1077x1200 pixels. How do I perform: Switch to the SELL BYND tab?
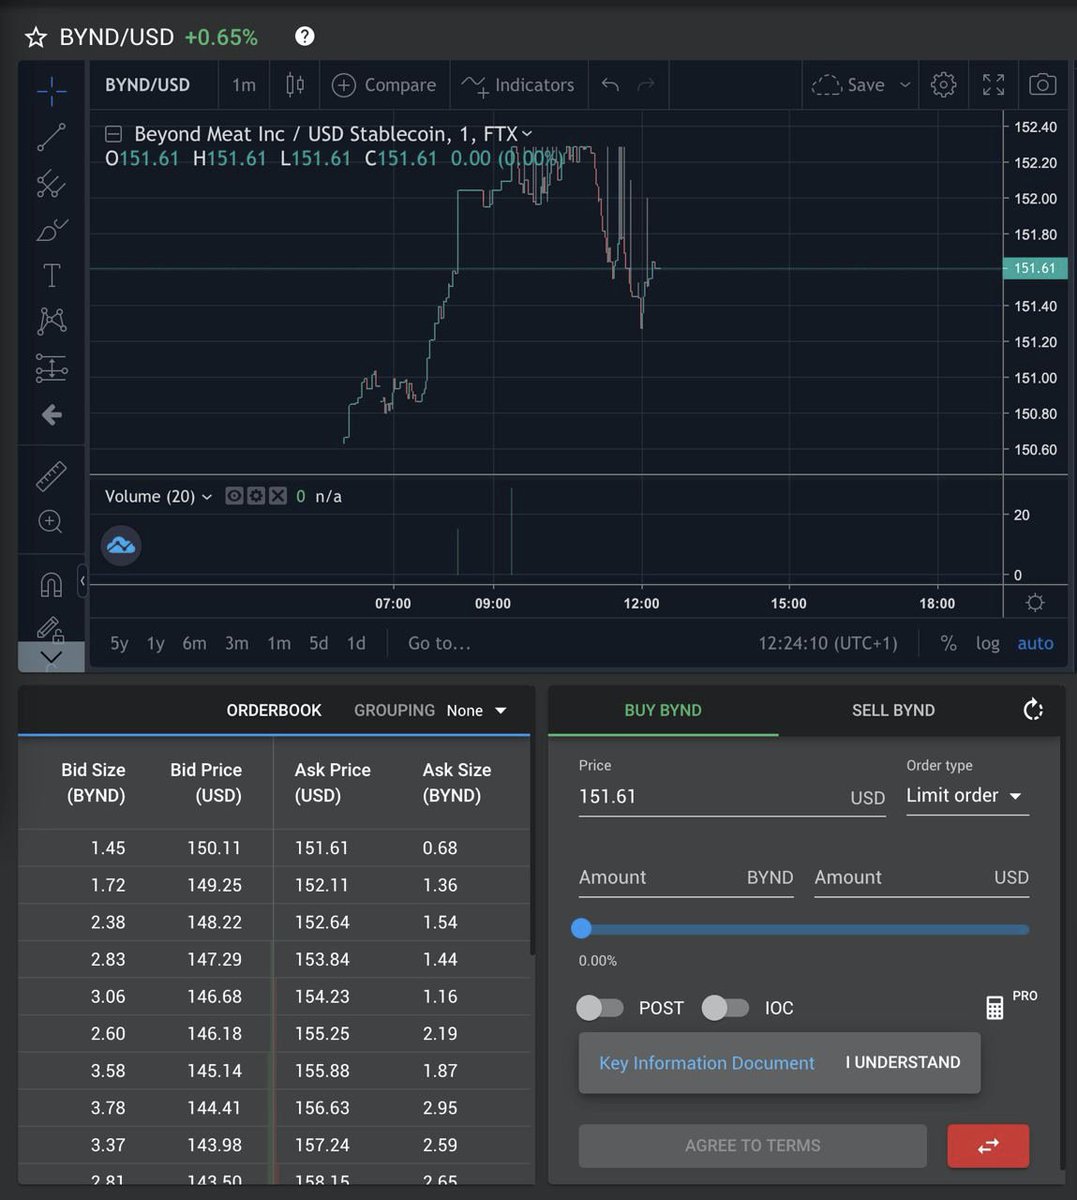point(893,710)
